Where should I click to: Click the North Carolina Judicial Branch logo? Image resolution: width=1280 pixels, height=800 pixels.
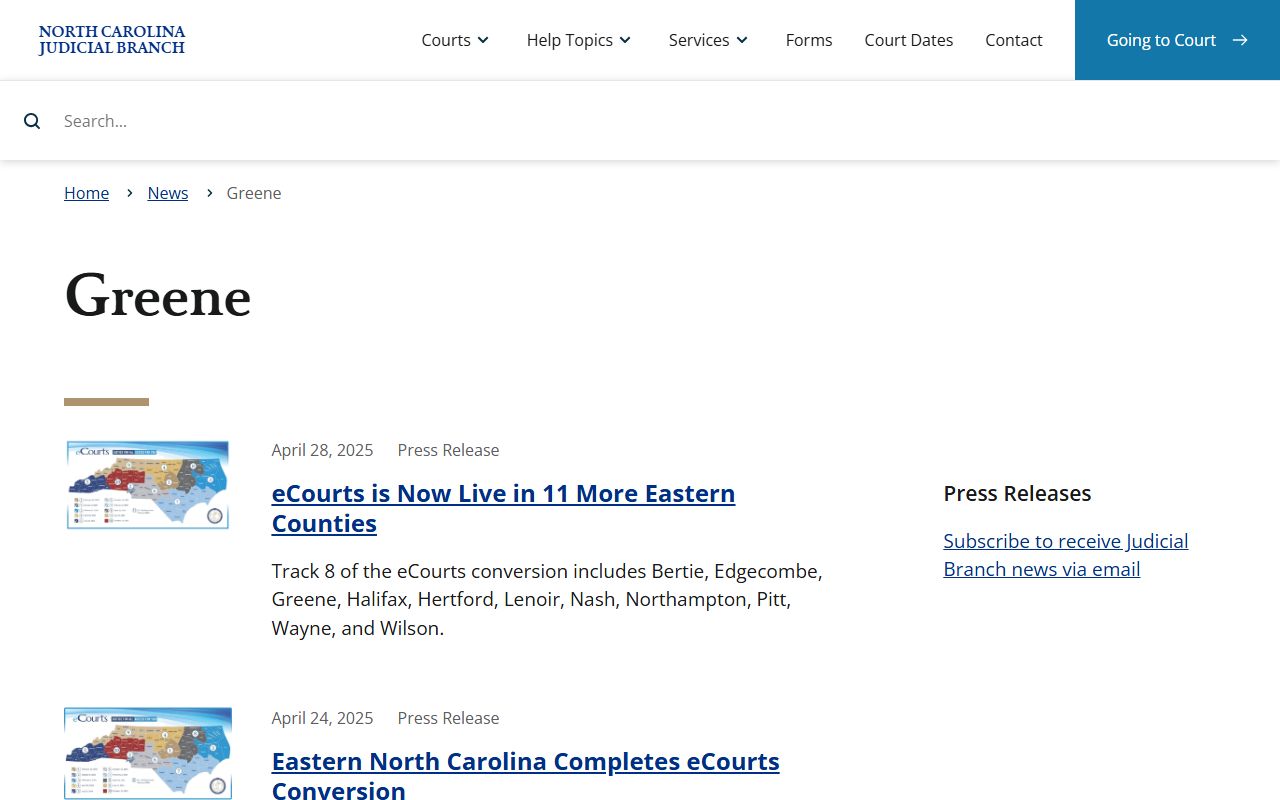click(x=112, y=40)
